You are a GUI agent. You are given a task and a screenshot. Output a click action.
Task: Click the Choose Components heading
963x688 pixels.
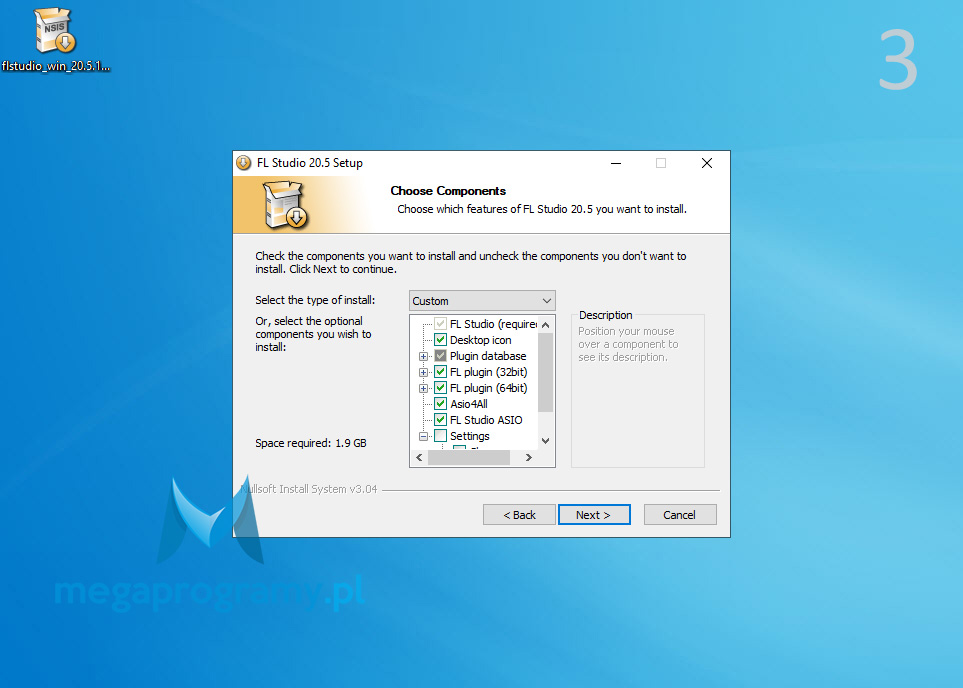(x=448, y=191)
